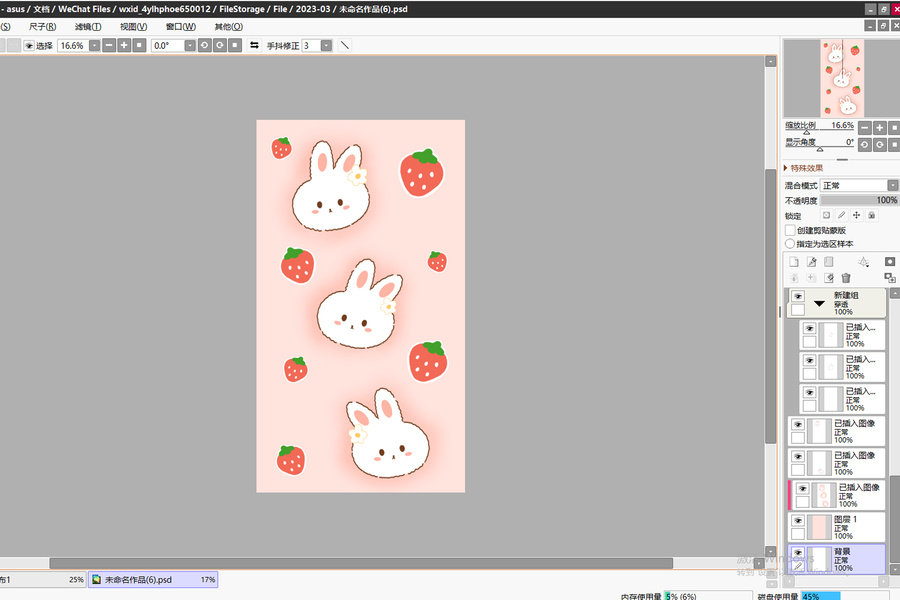Screen dimensions: 900x600
Task: Click the canvas scroll up arrow
Action: coord(770,61)
